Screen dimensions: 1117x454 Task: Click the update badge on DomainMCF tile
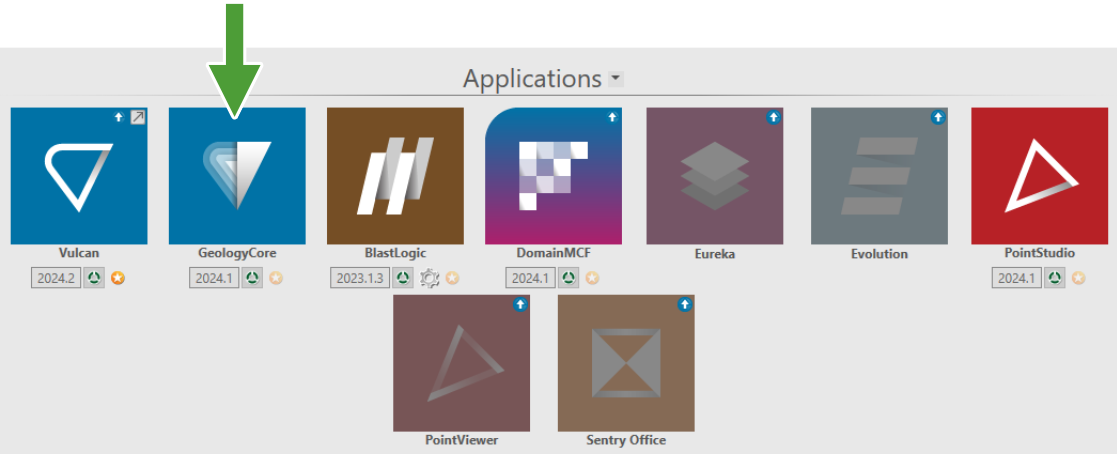point(612,118)
